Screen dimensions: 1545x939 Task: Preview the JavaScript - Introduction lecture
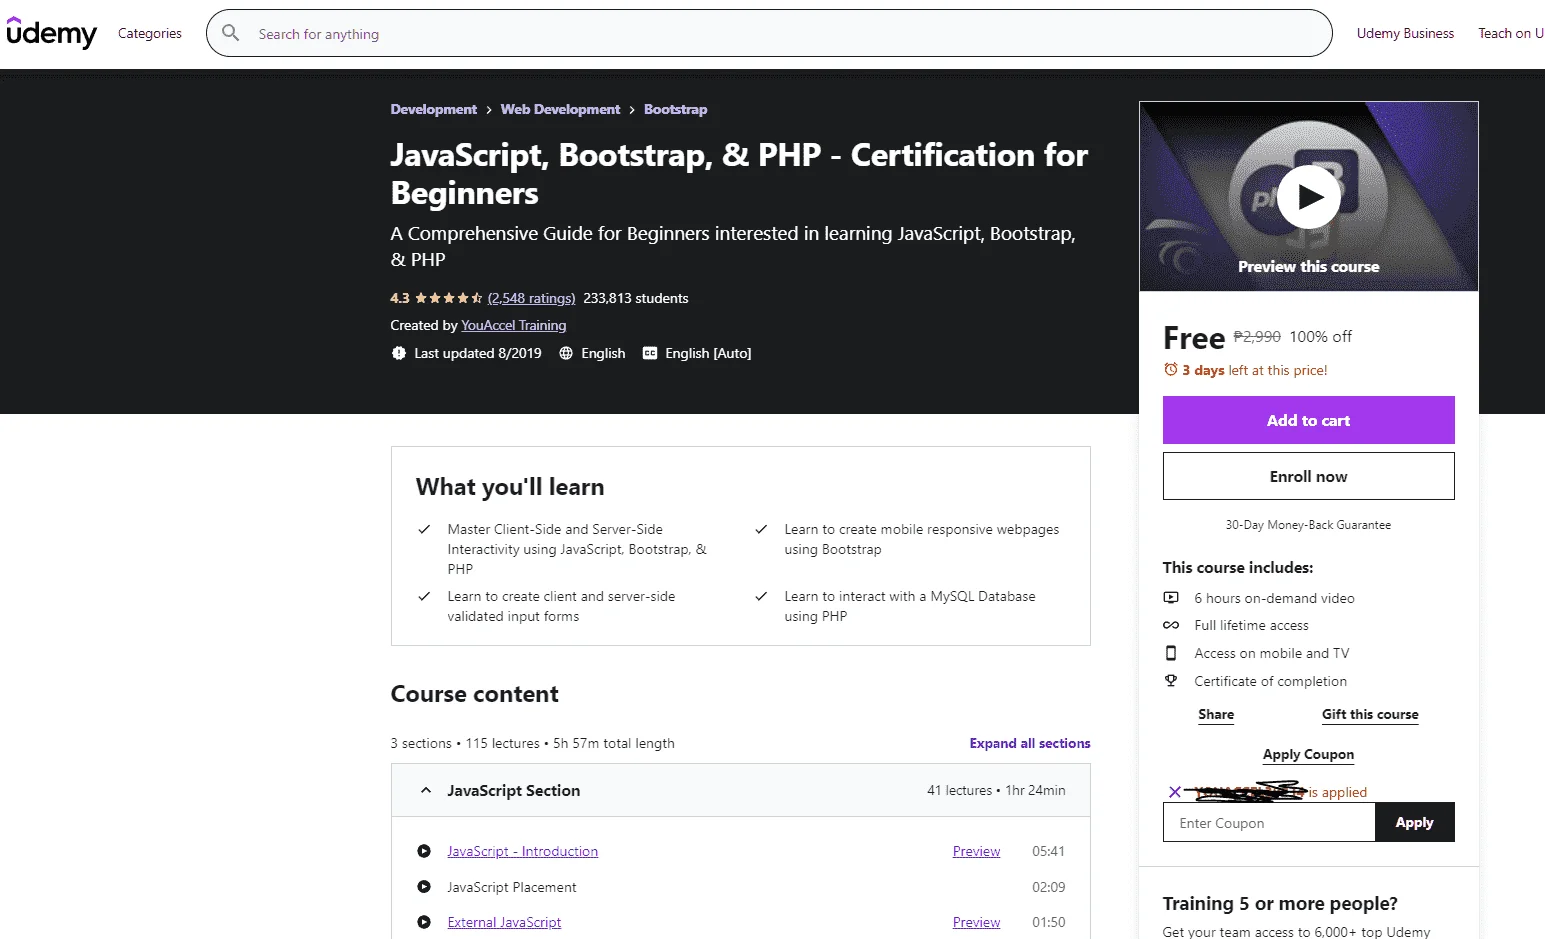pyautogui.click(x=976, y=851)
